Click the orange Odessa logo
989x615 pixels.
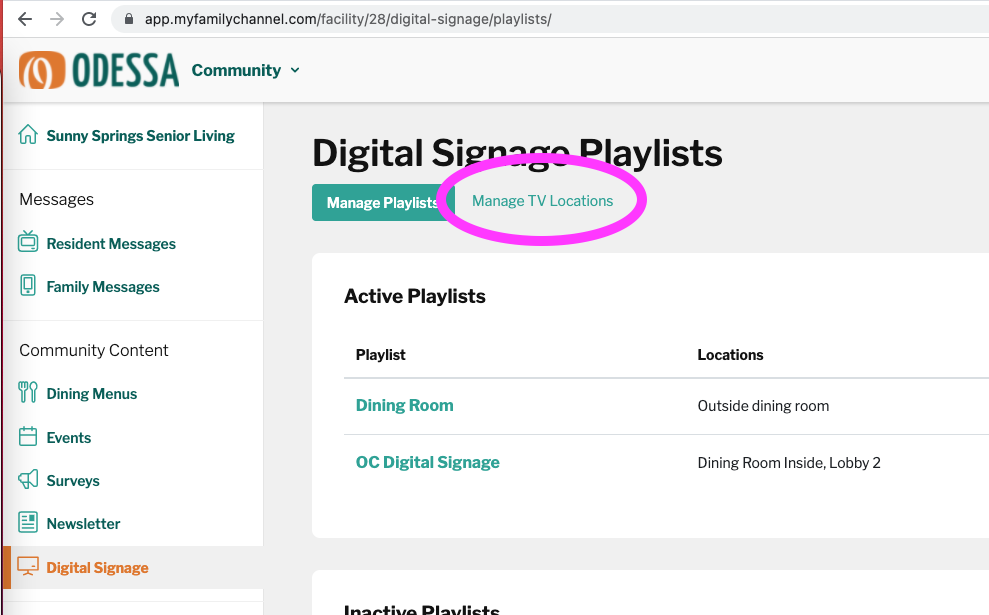click(42, 69)
